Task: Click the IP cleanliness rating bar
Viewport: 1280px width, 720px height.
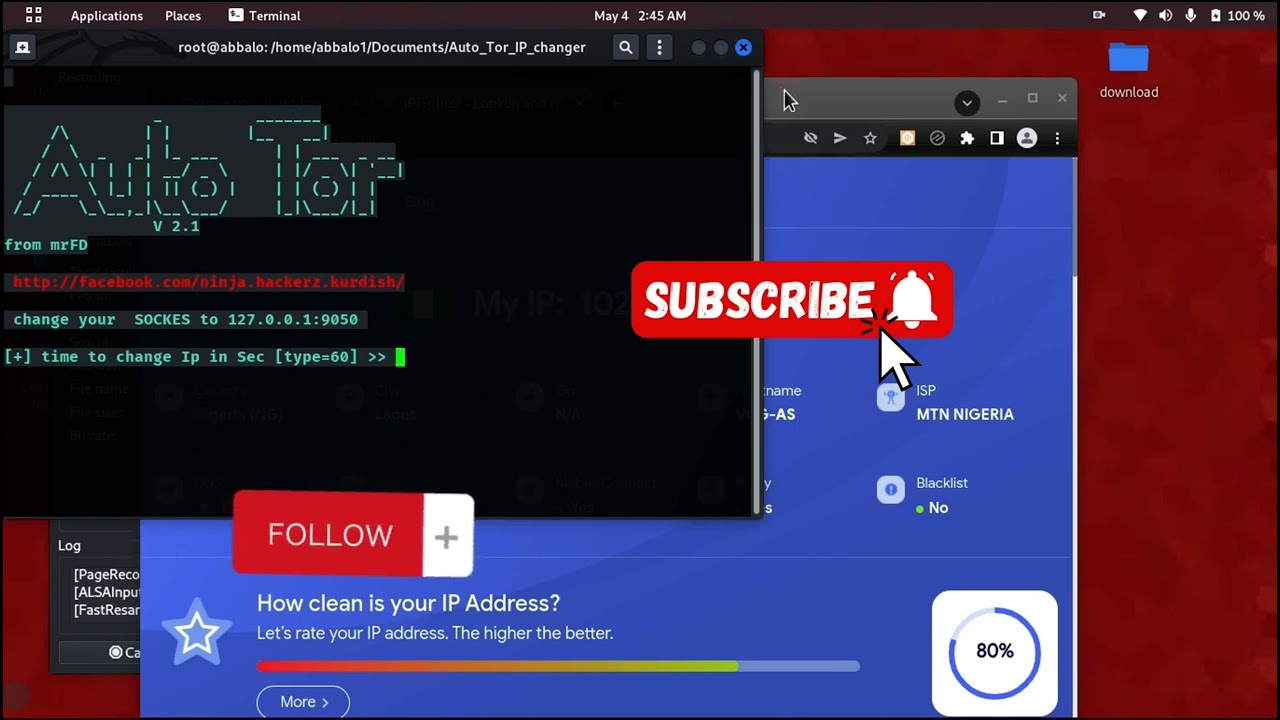Action: click(x=558, y=666)
